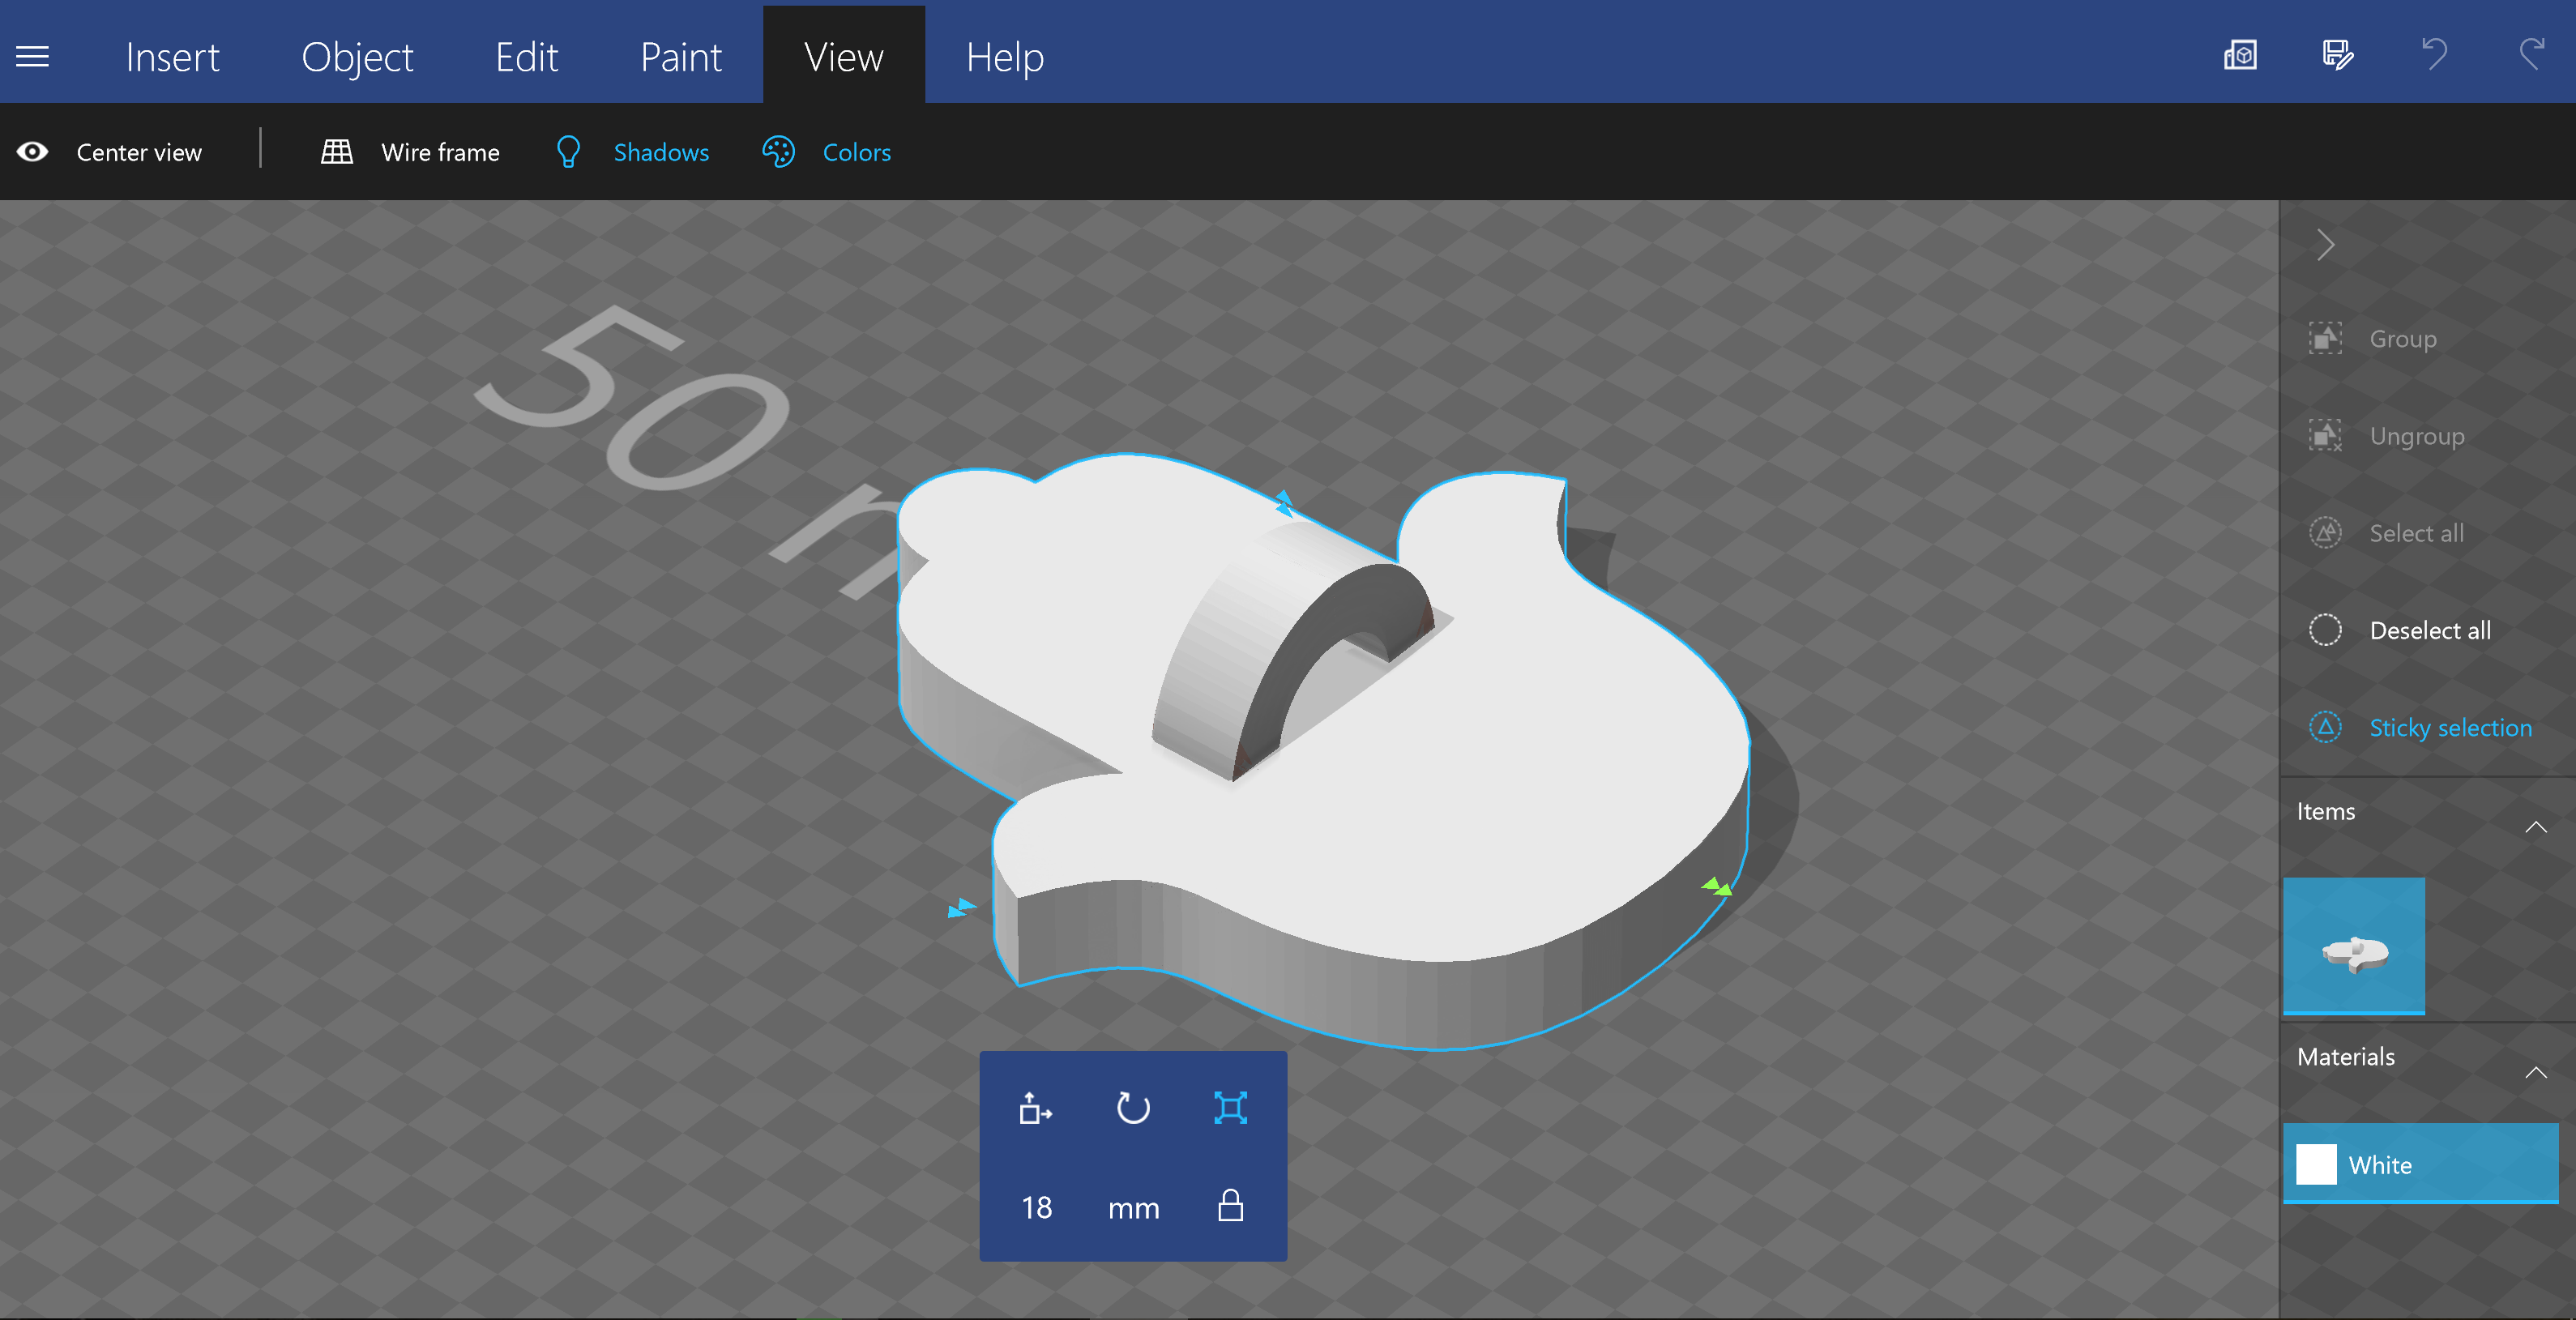The height and width of the screenshot is (1320, 2576).
Task: Click the Center view eye icon
Action: pyautogui.click(x=33, y=152)
